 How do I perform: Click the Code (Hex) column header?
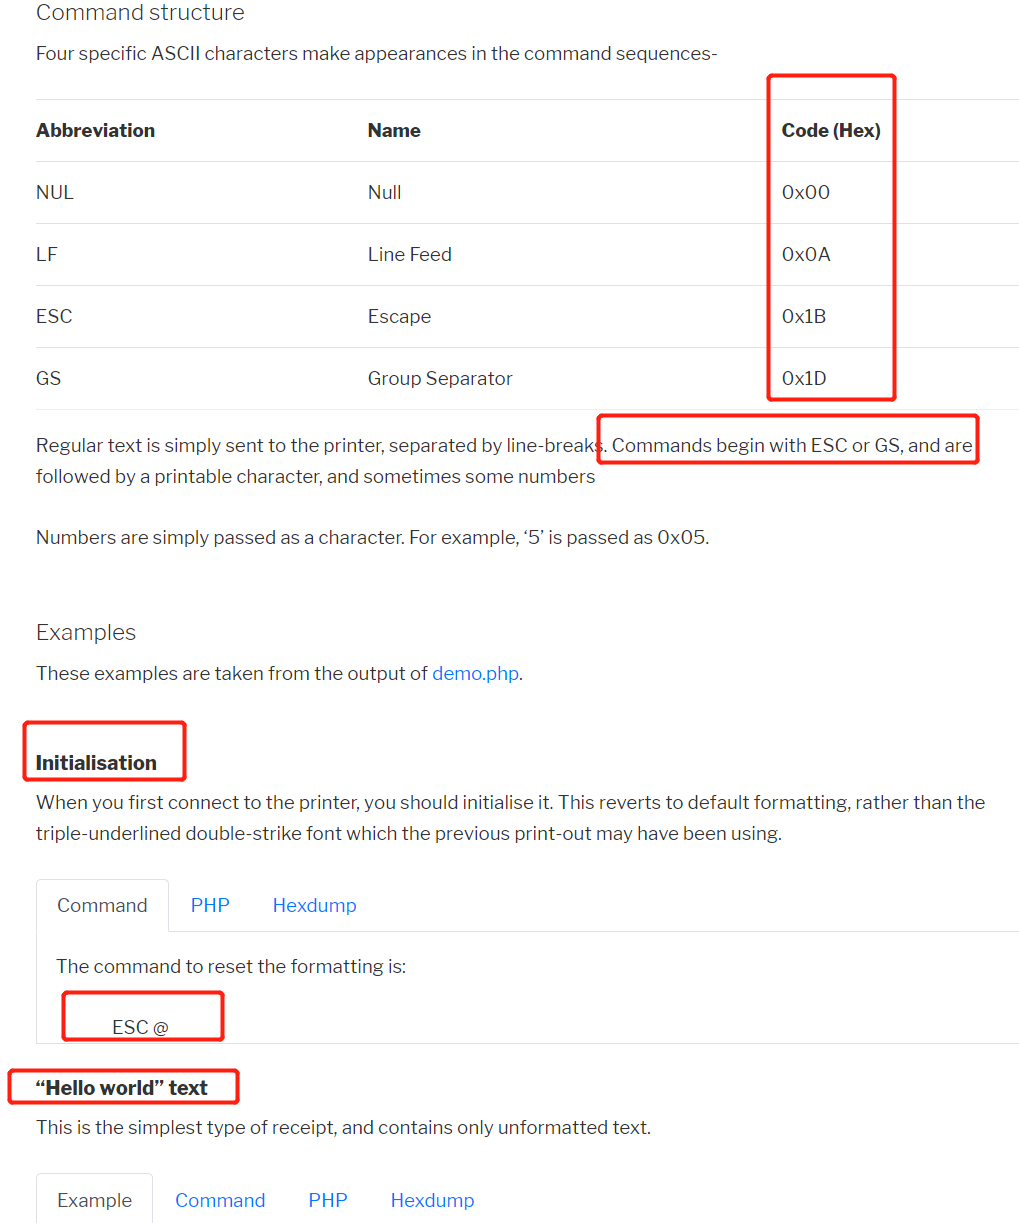coord(831,130)
